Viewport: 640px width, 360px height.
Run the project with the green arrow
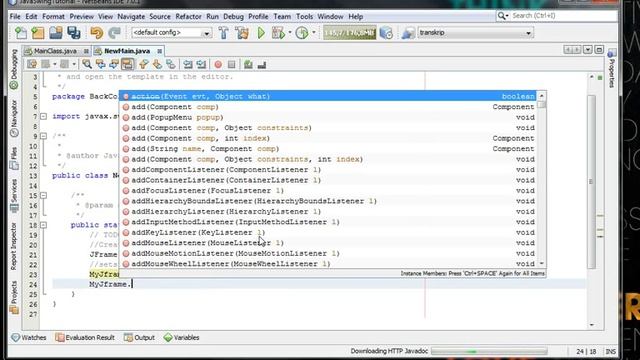pos(261,33)
